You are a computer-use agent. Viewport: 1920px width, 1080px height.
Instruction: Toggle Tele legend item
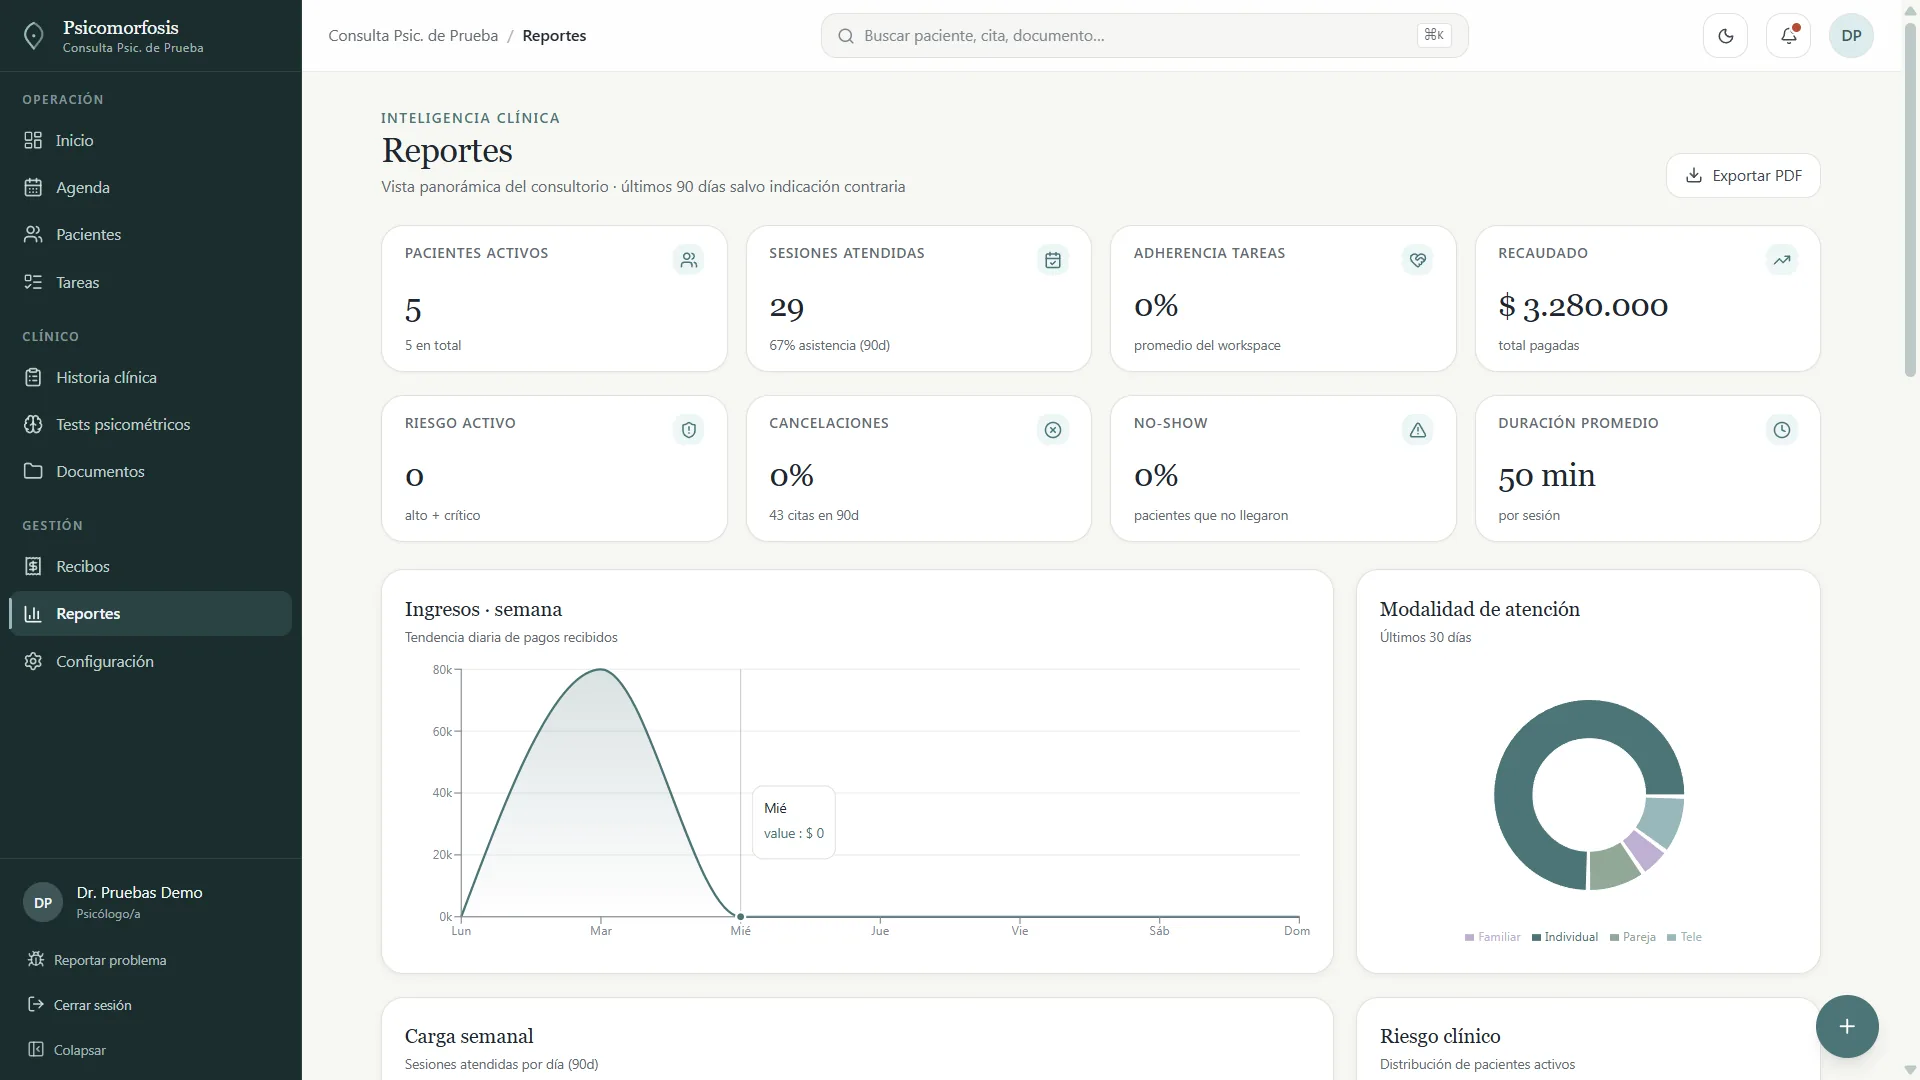[1684, 938]
